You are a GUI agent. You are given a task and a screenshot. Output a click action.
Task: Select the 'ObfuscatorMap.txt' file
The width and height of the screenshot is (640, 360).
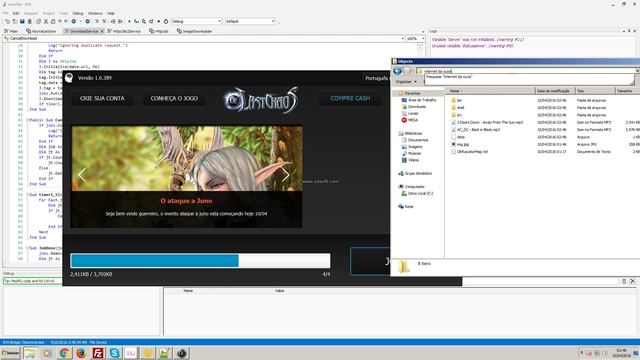[469, 151]
